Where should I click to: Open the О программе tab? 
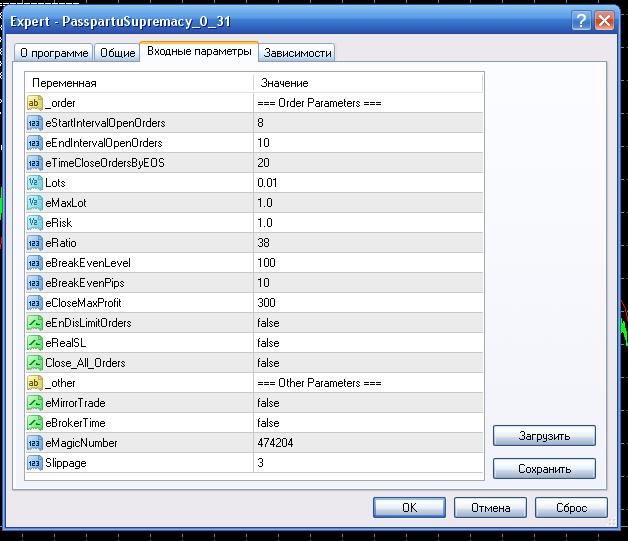(x=54, y=53)
